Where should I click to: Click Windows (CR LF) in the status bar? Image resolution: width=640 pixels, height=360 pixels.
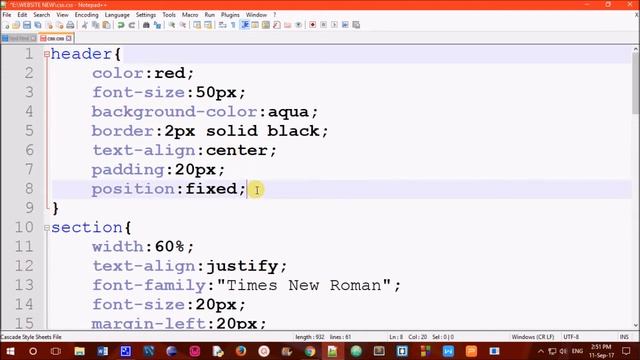click(x=533, y=337)
